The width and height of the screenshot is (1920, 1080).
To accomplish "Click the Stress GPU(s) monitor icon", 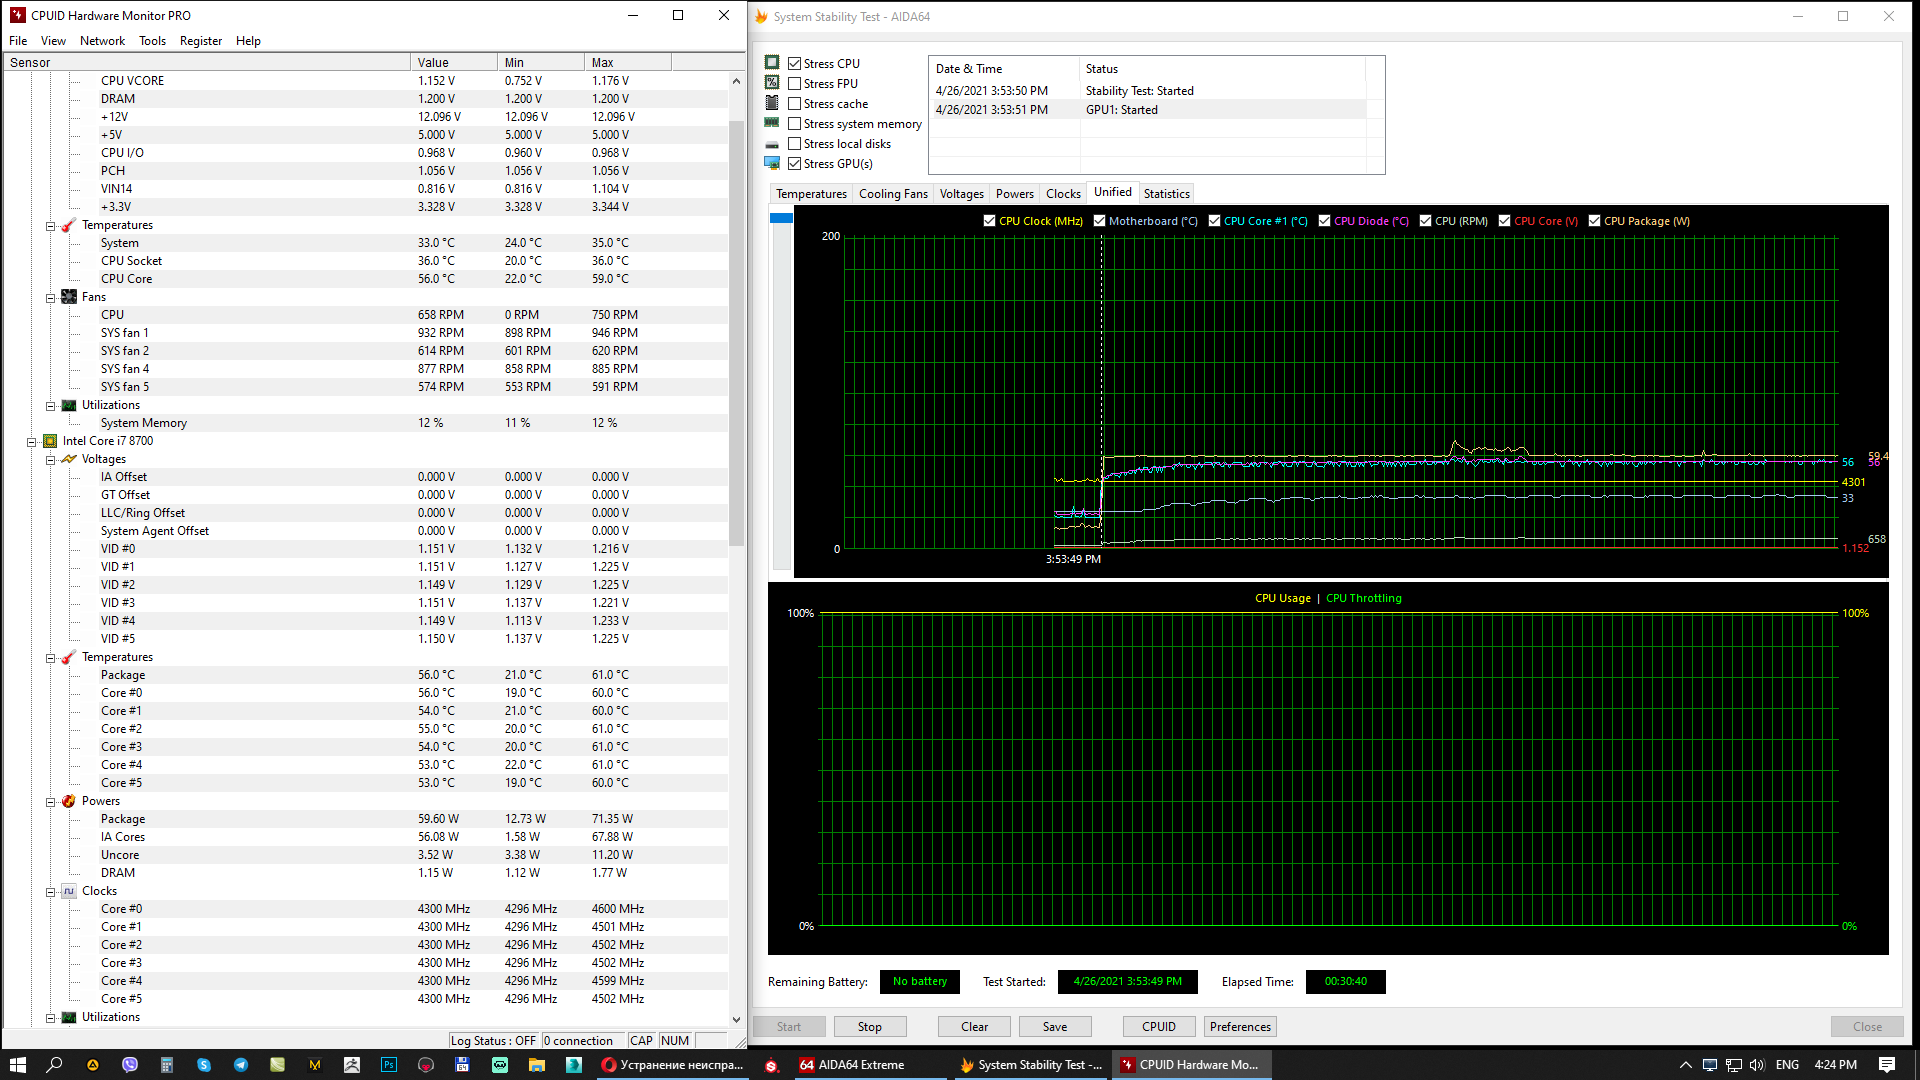I will point(772,163).
